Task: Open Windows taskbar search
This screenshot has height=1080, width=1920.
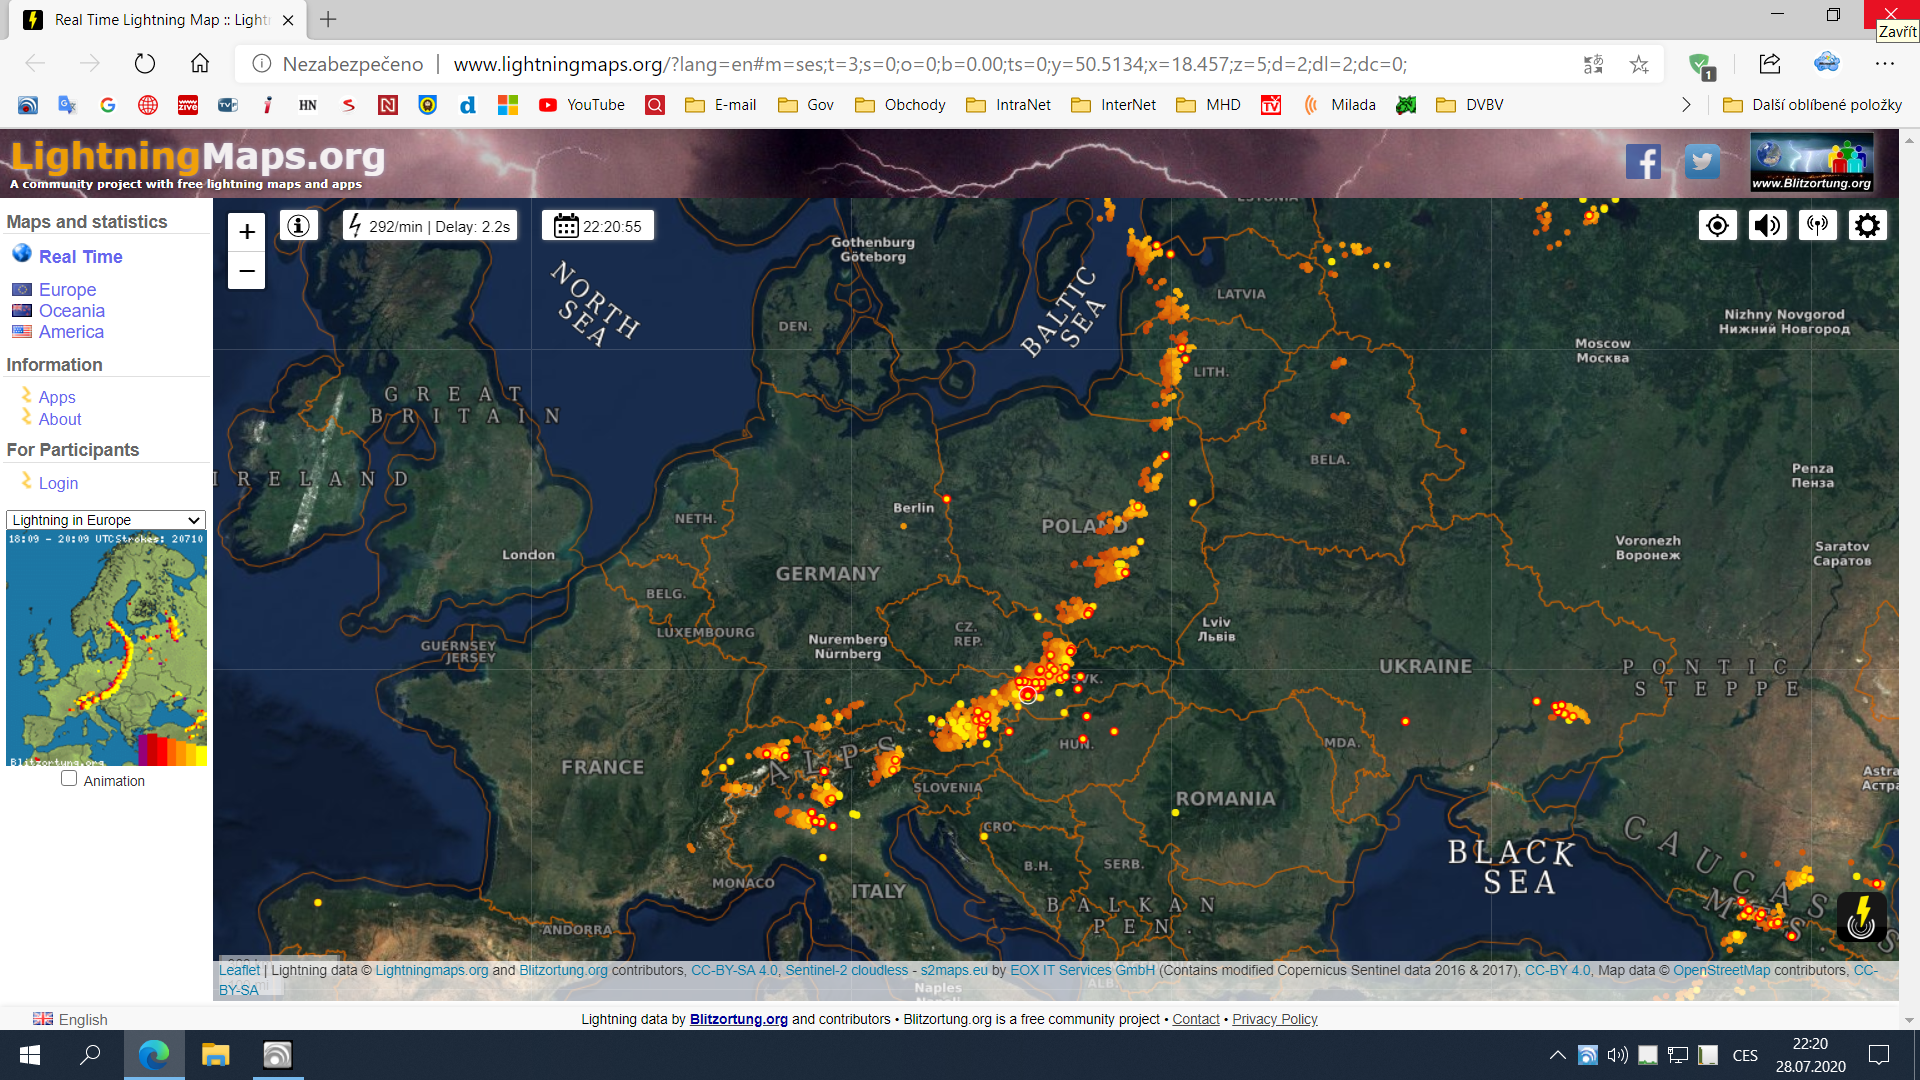Action: pyautogui.click(x=90, y=1055)
